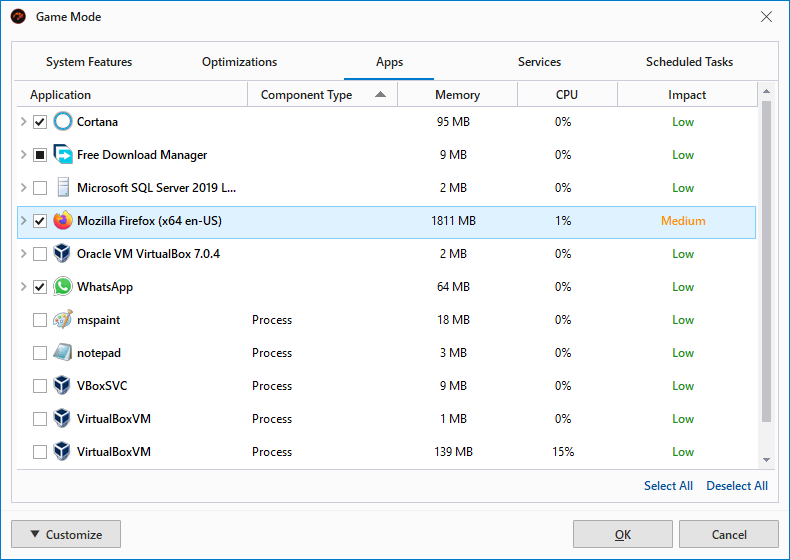Click the notepad icon

click(x=63, y=353)
